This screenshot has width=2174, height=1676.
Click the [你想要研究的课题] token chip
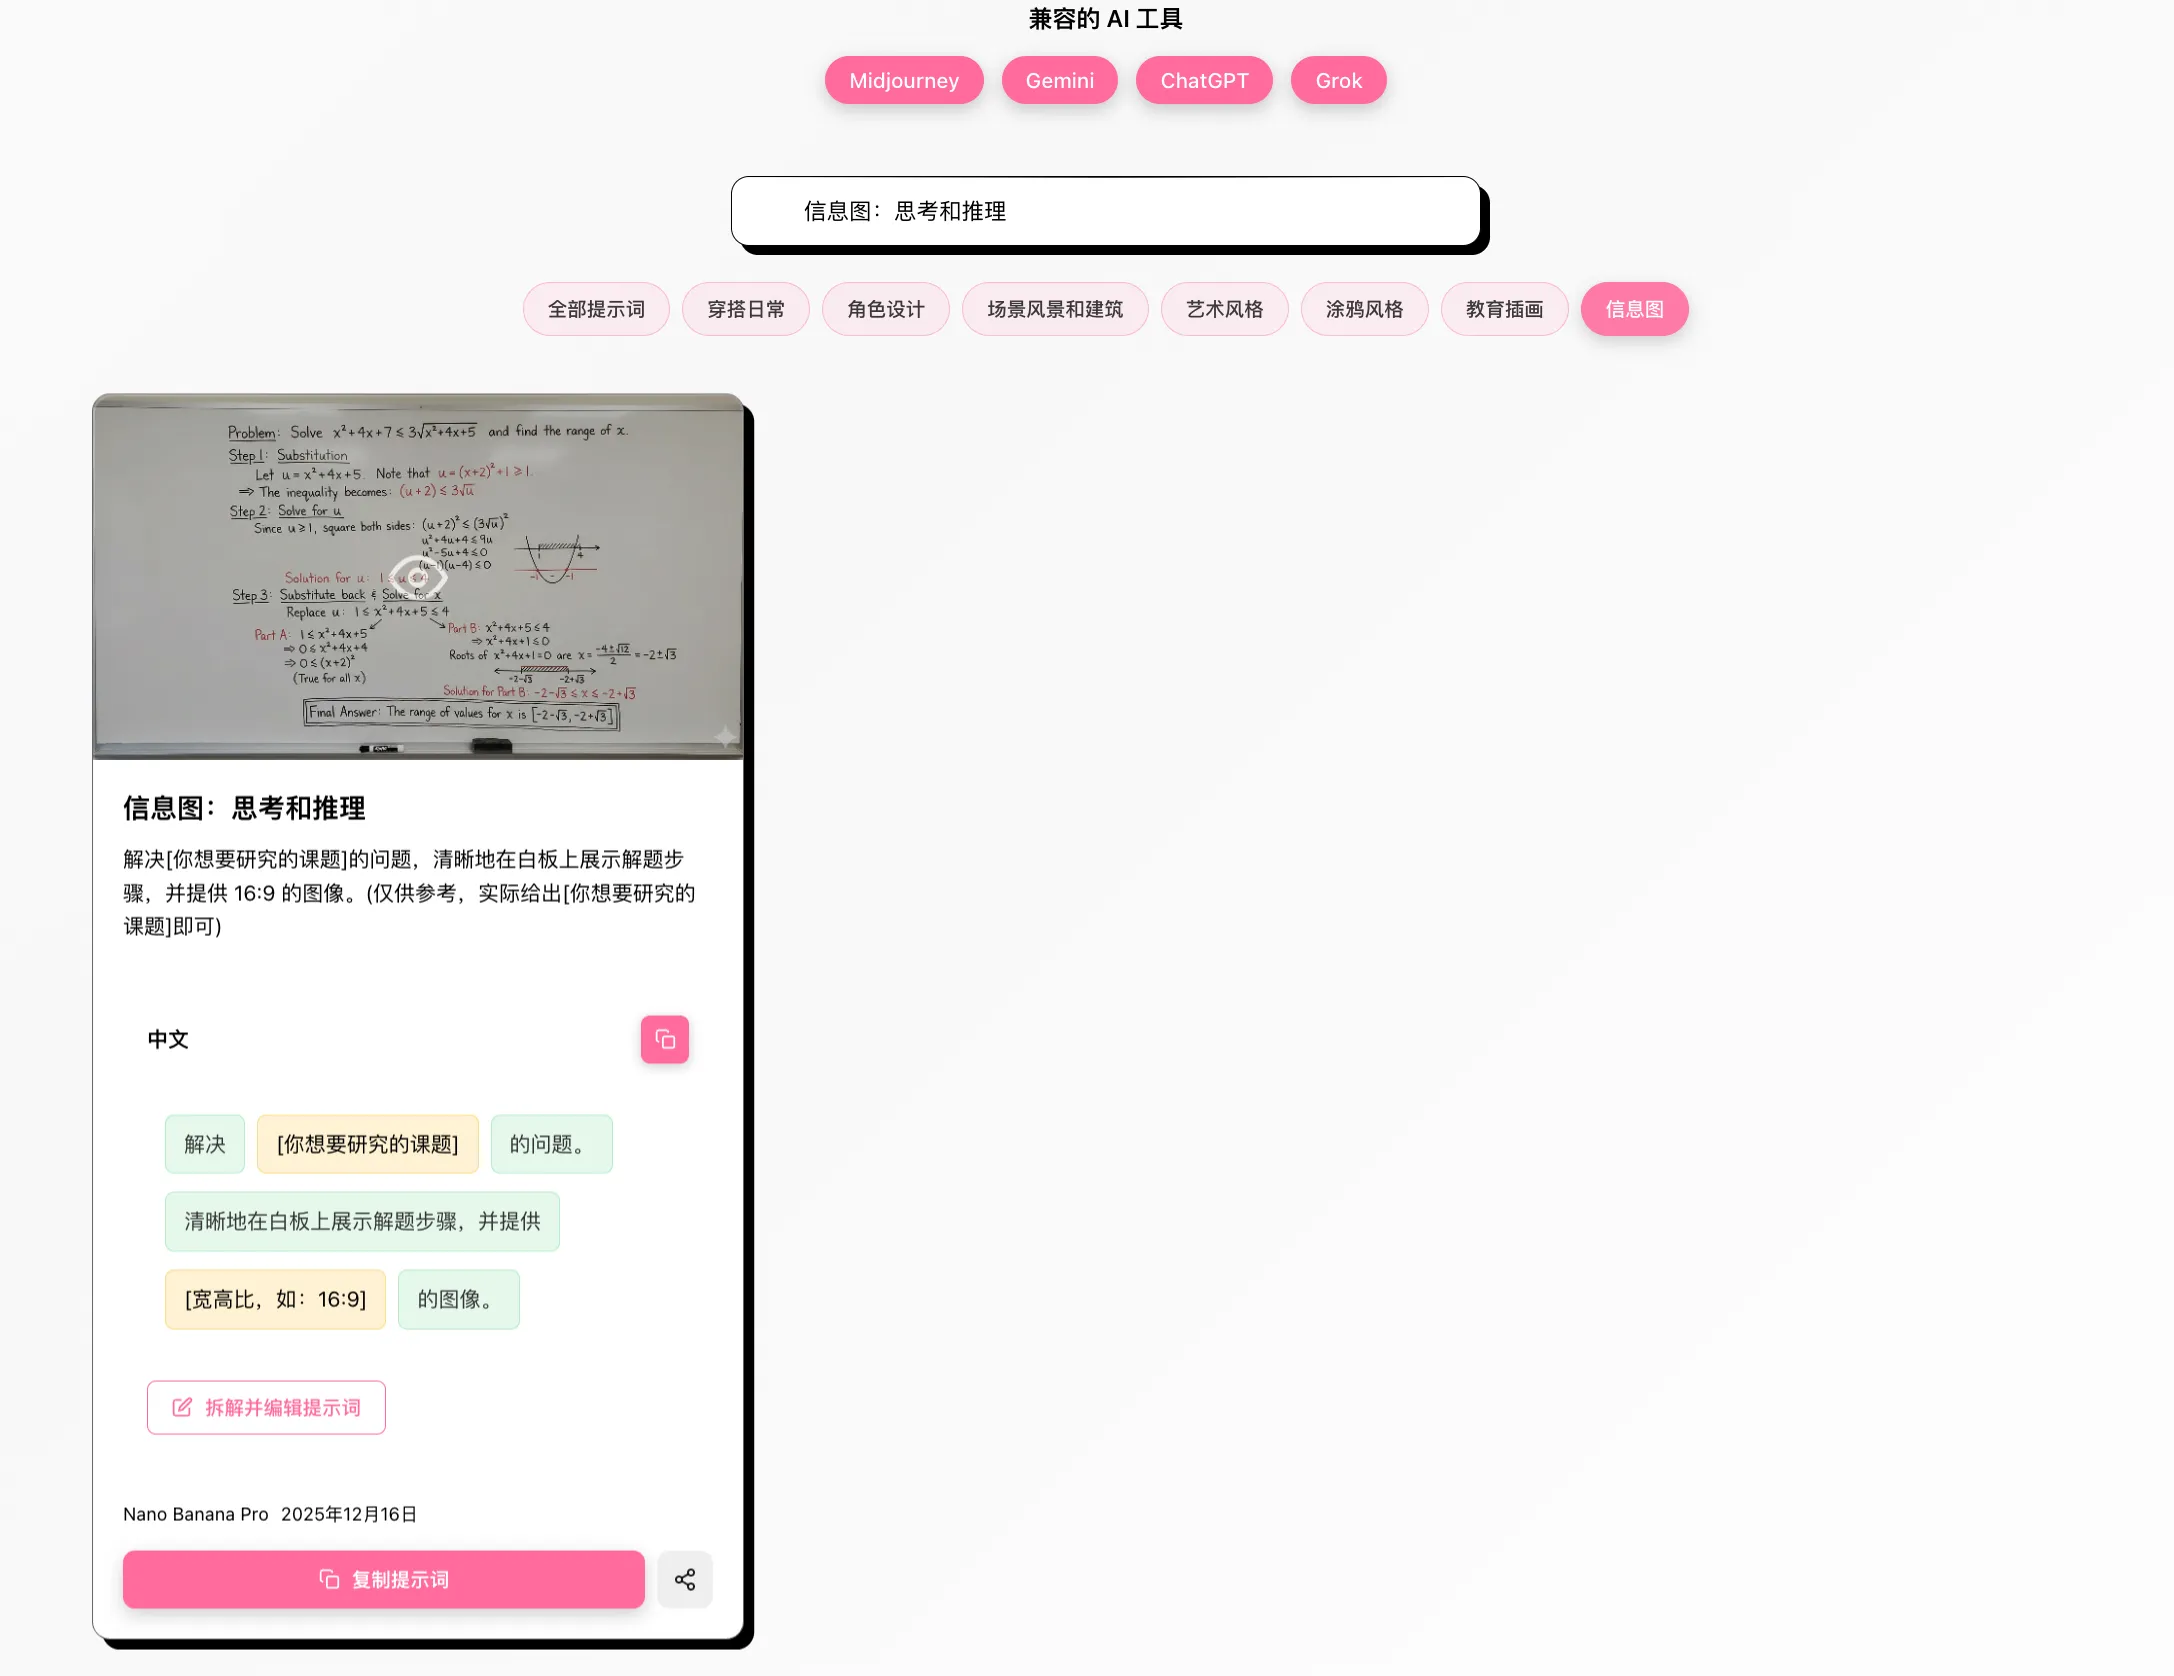point(367,1144)
